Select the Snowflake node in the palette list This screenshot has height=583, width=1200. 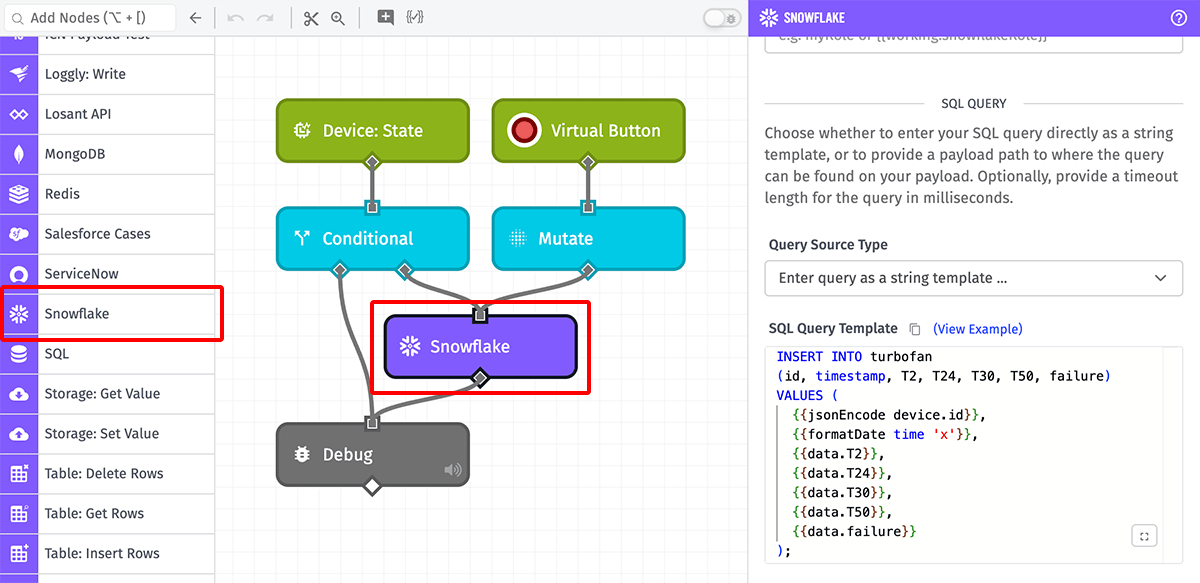pyautogui.click(x=107, y=314)
